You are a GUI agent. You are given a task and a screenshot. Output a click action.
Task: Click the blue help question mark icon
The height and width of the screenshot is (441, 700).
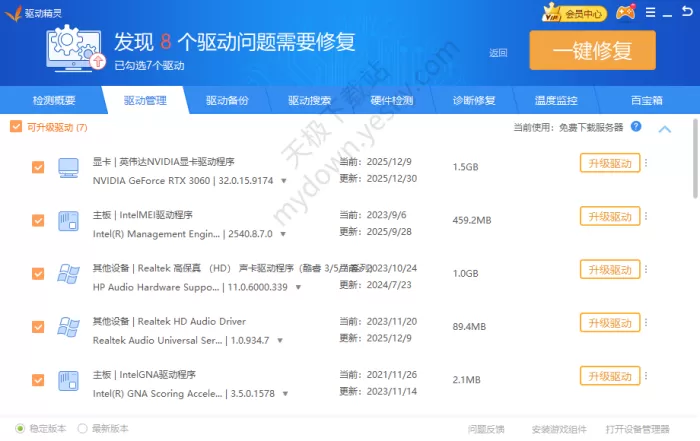(636, 127)
